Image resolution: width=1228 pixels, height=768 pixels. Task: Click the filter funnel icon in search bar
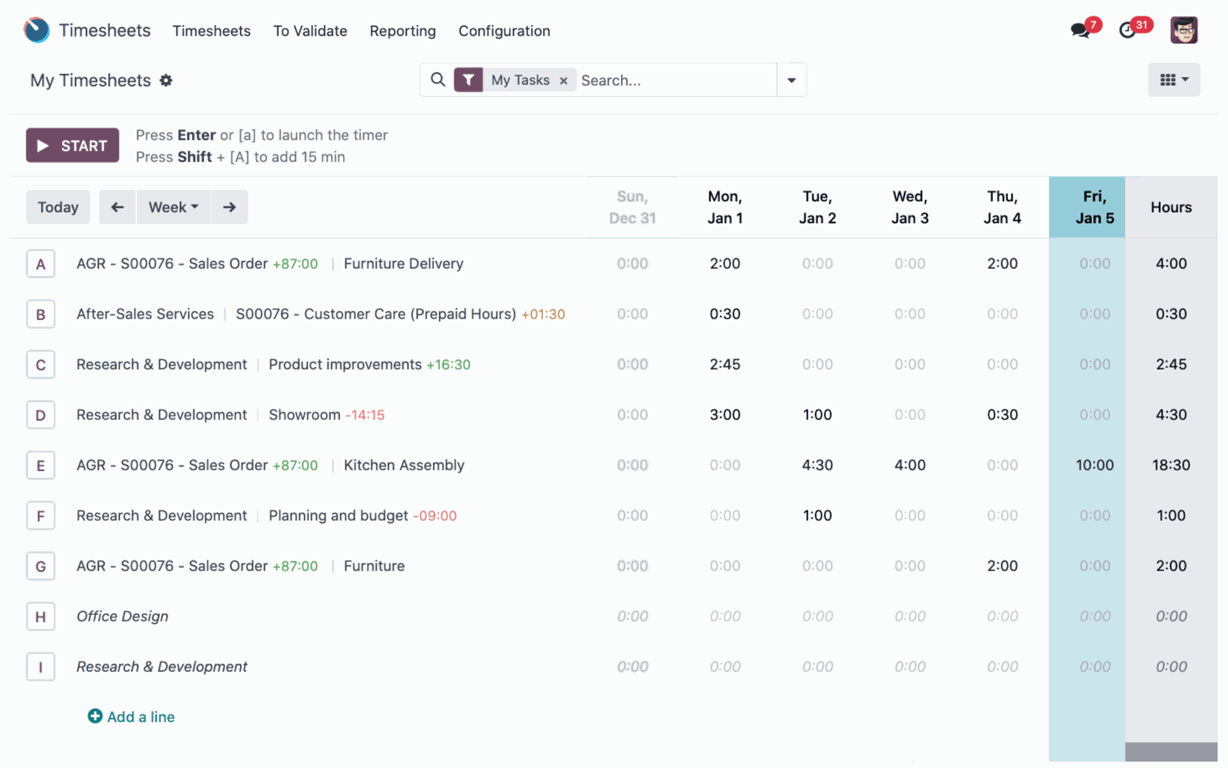click(x=468, y=79)
